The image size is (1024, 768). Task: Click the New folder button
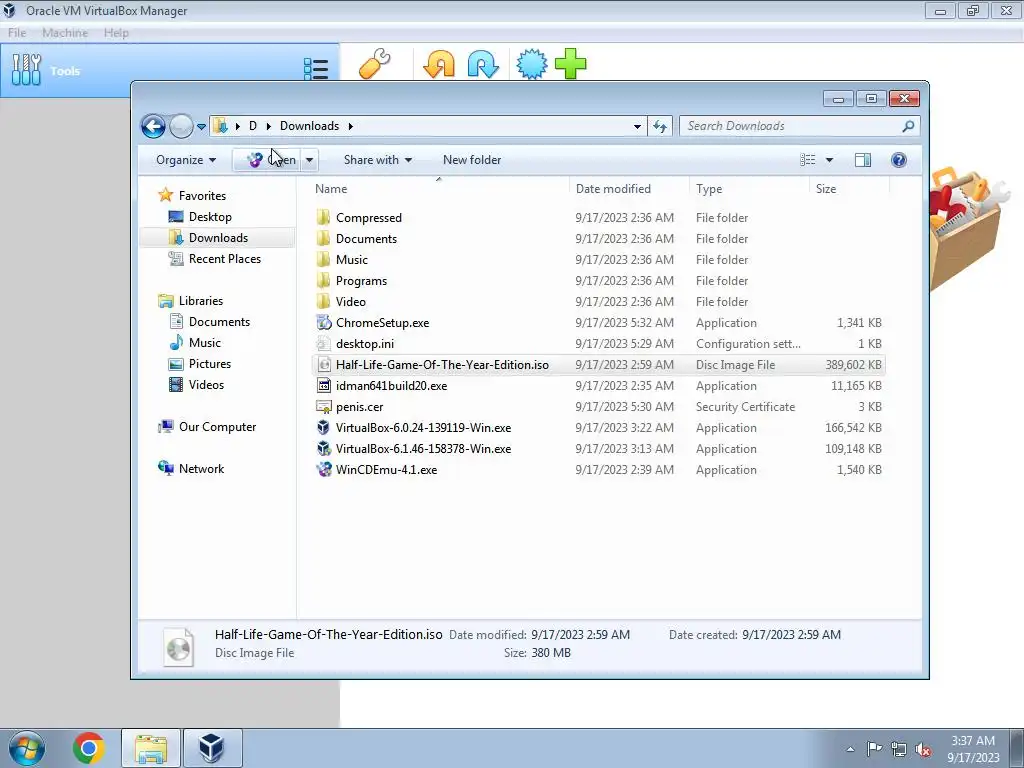[472, 160]
